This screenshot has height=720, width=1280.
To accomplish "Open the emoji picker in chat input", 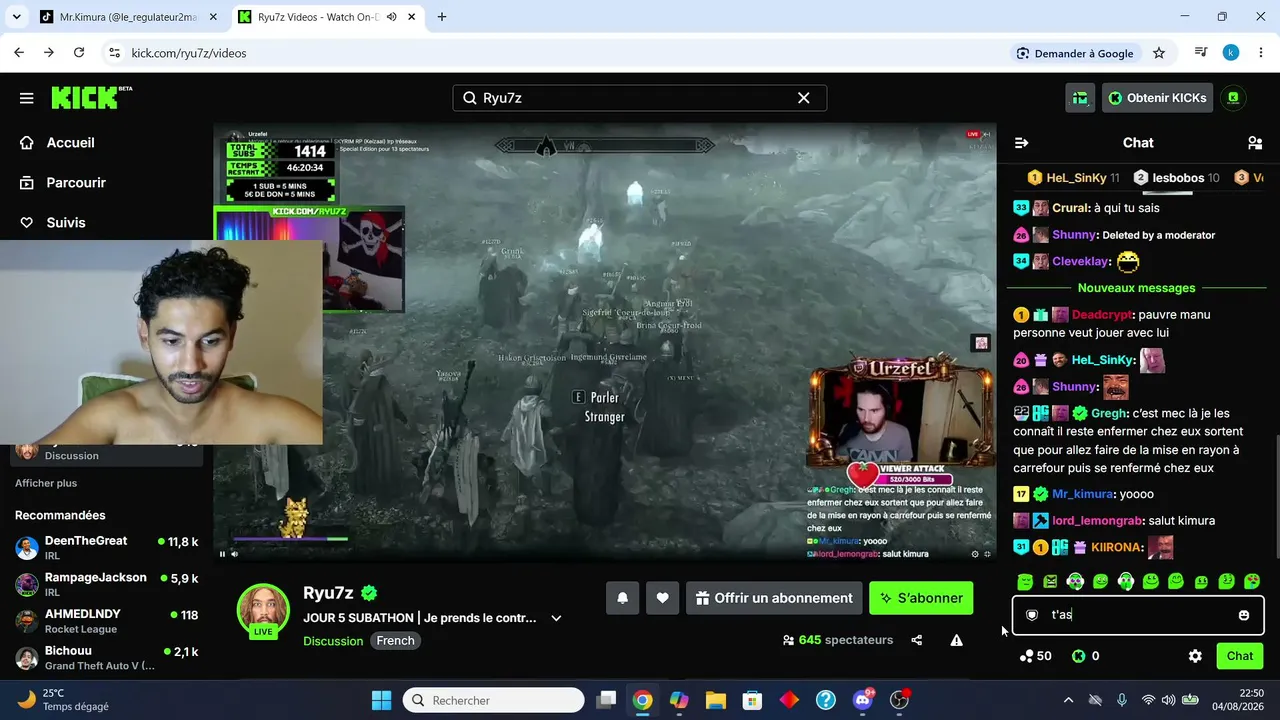I will click(x=1244, y=615).
